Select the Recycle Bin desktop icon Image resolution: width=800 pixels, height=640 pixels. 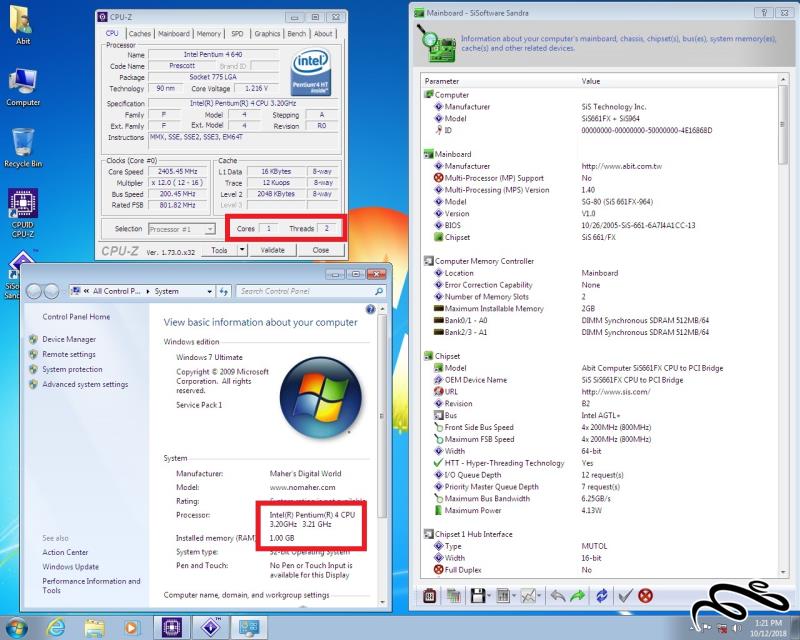tap(22, 148)
